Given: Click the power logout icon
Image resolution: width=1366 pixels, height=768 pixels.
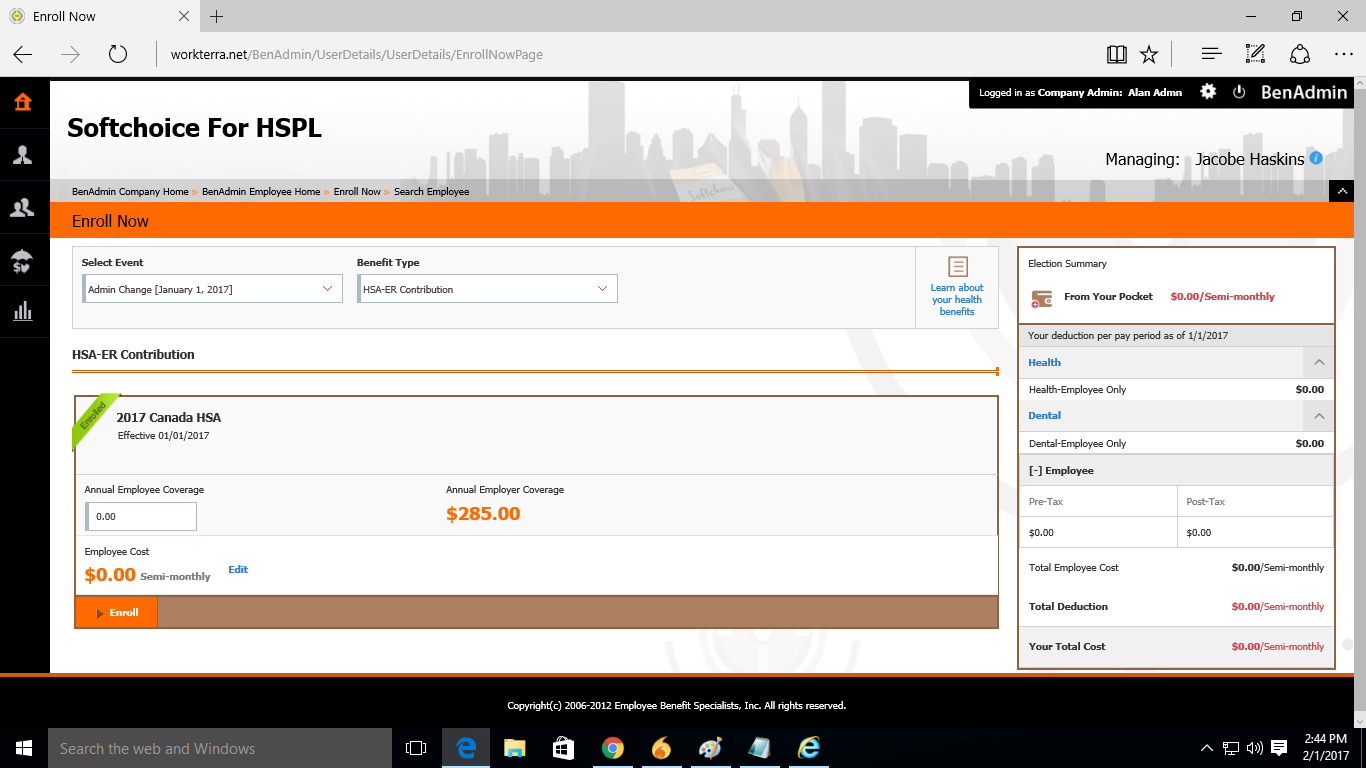Looking at the screenshot, I should 1239,92.
